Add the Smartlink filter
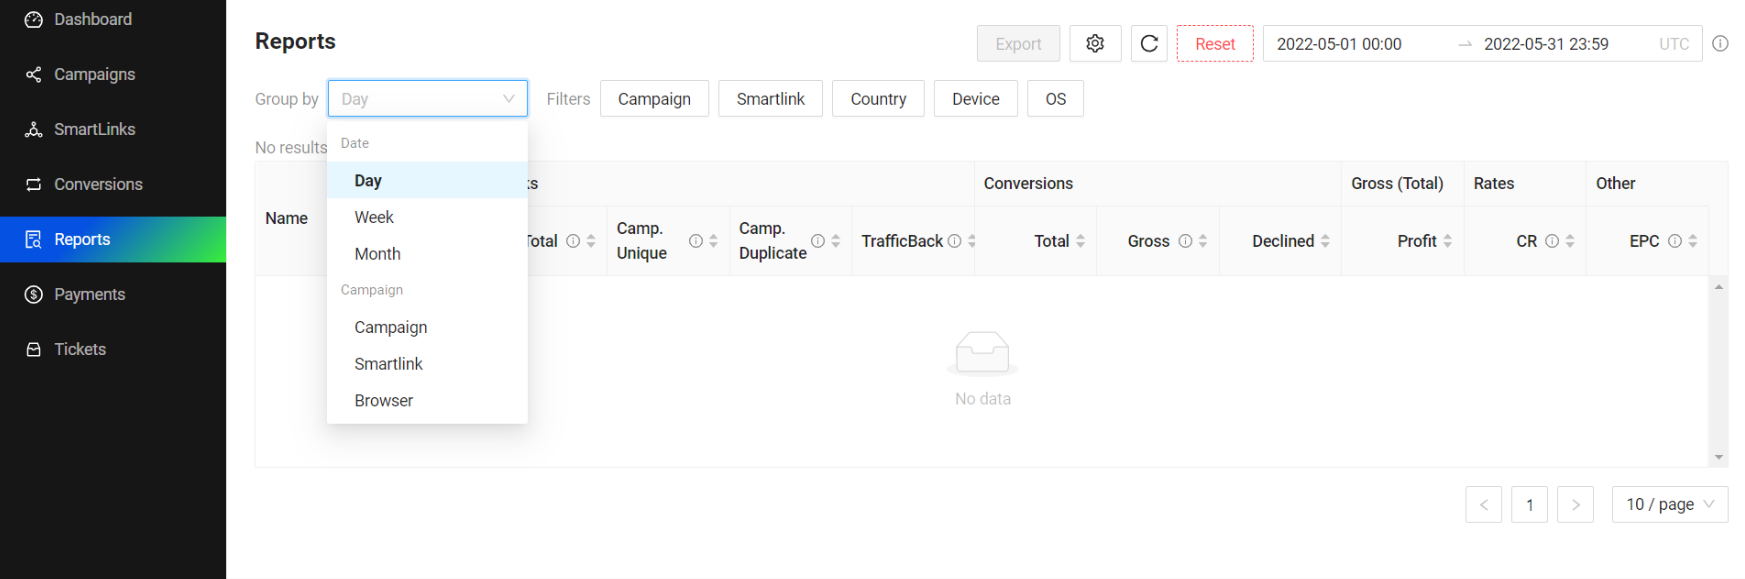Image resolution: width=1745 pixels, height=579 pixels. click(x=770, y=99)
